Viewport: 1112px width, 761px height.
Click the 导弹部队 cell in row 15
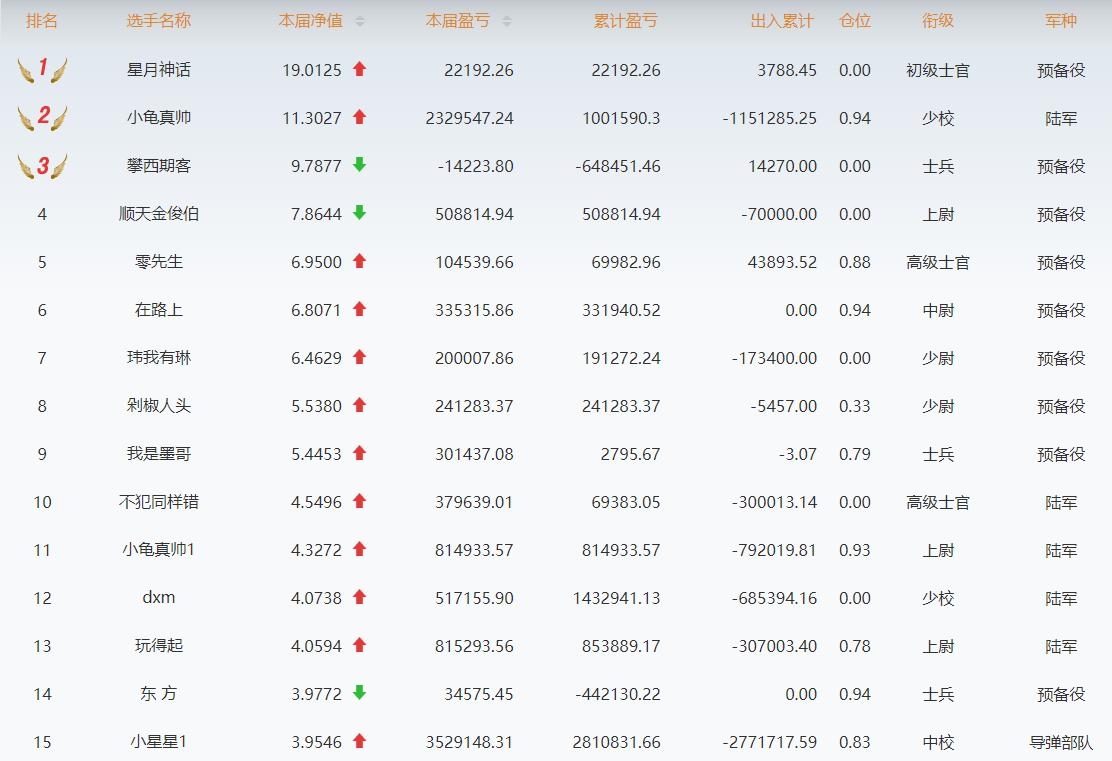pyautogui.click(x=1060, y=742)
